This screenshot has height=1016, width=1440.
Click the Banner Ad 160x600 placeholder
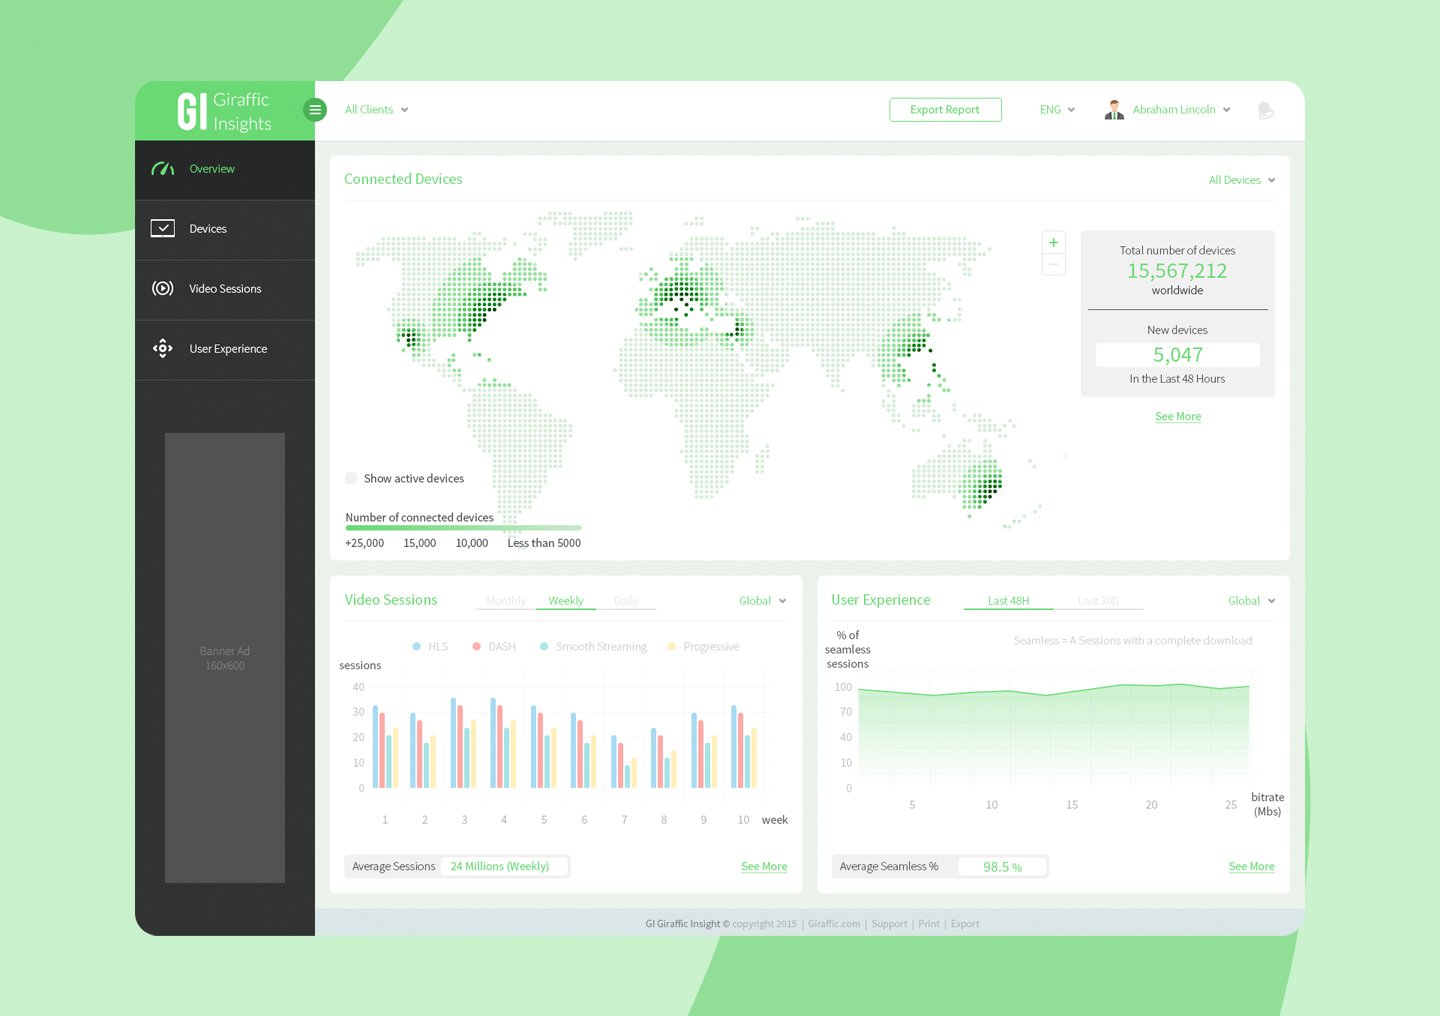coord(225,658)
